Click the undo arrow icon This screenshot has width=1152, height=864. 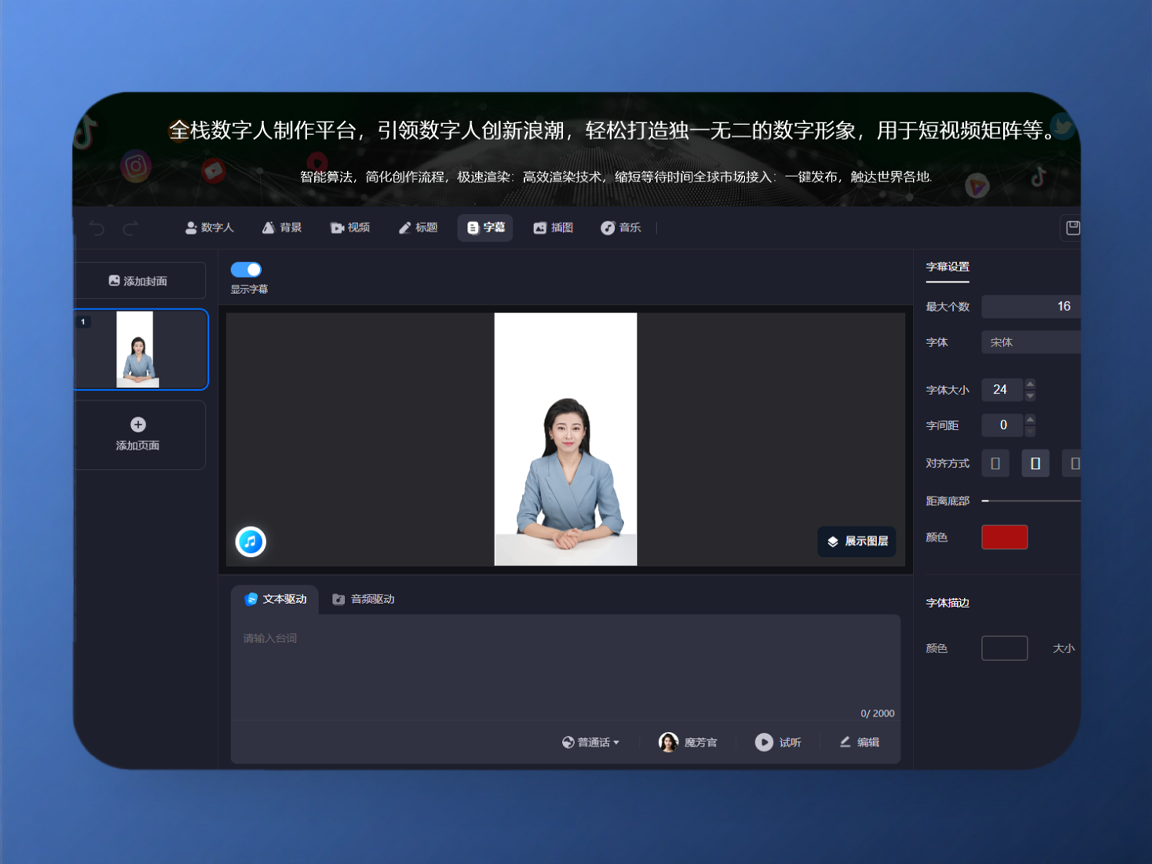(95, 227)
